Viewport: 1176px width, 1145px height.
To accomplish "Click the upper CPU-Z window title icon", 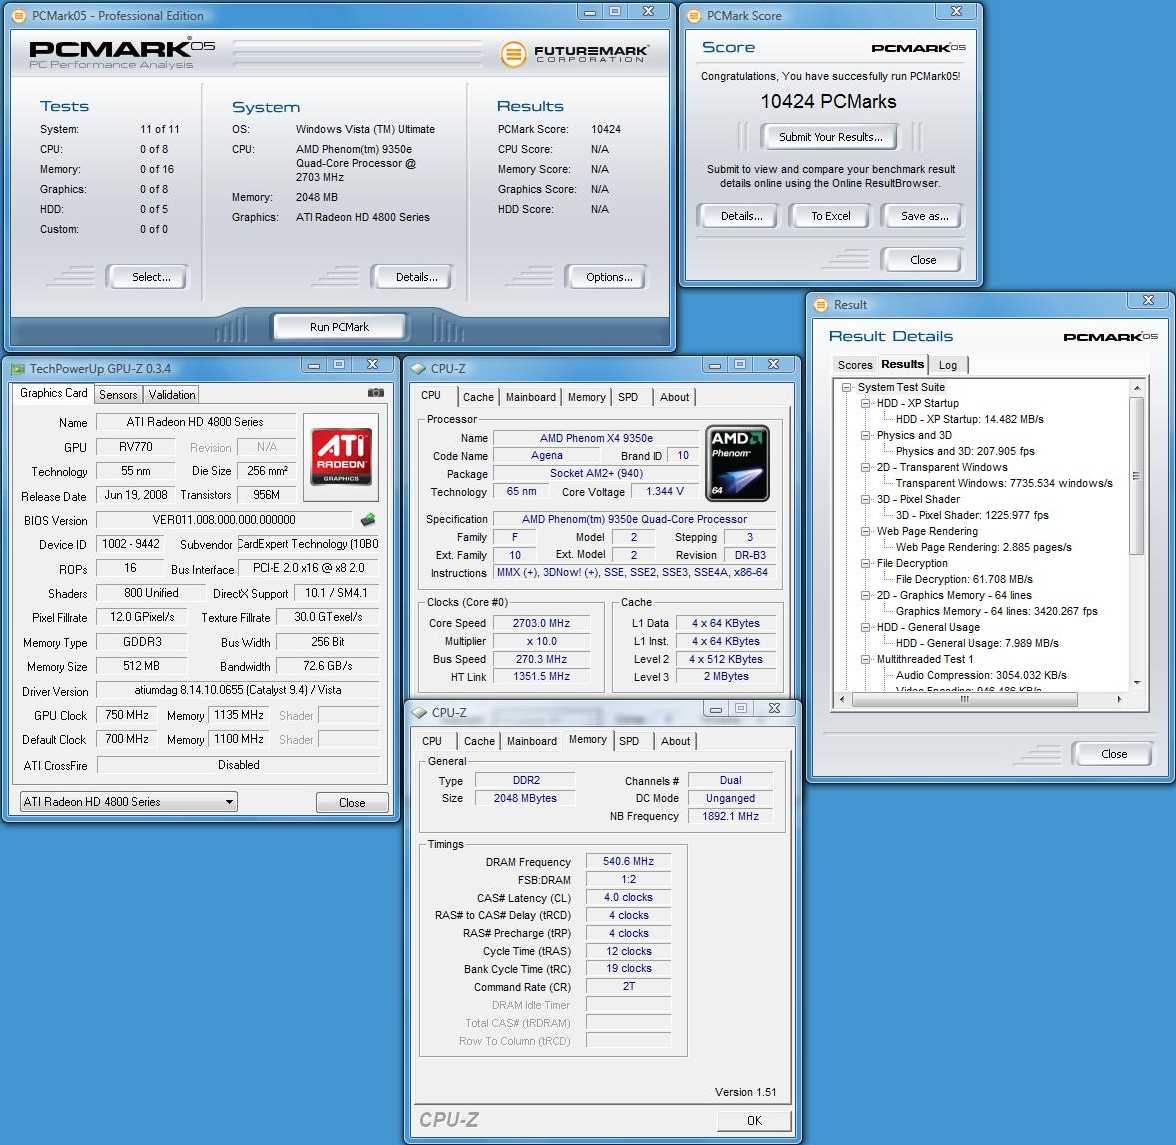I will (x=418, y=368).
